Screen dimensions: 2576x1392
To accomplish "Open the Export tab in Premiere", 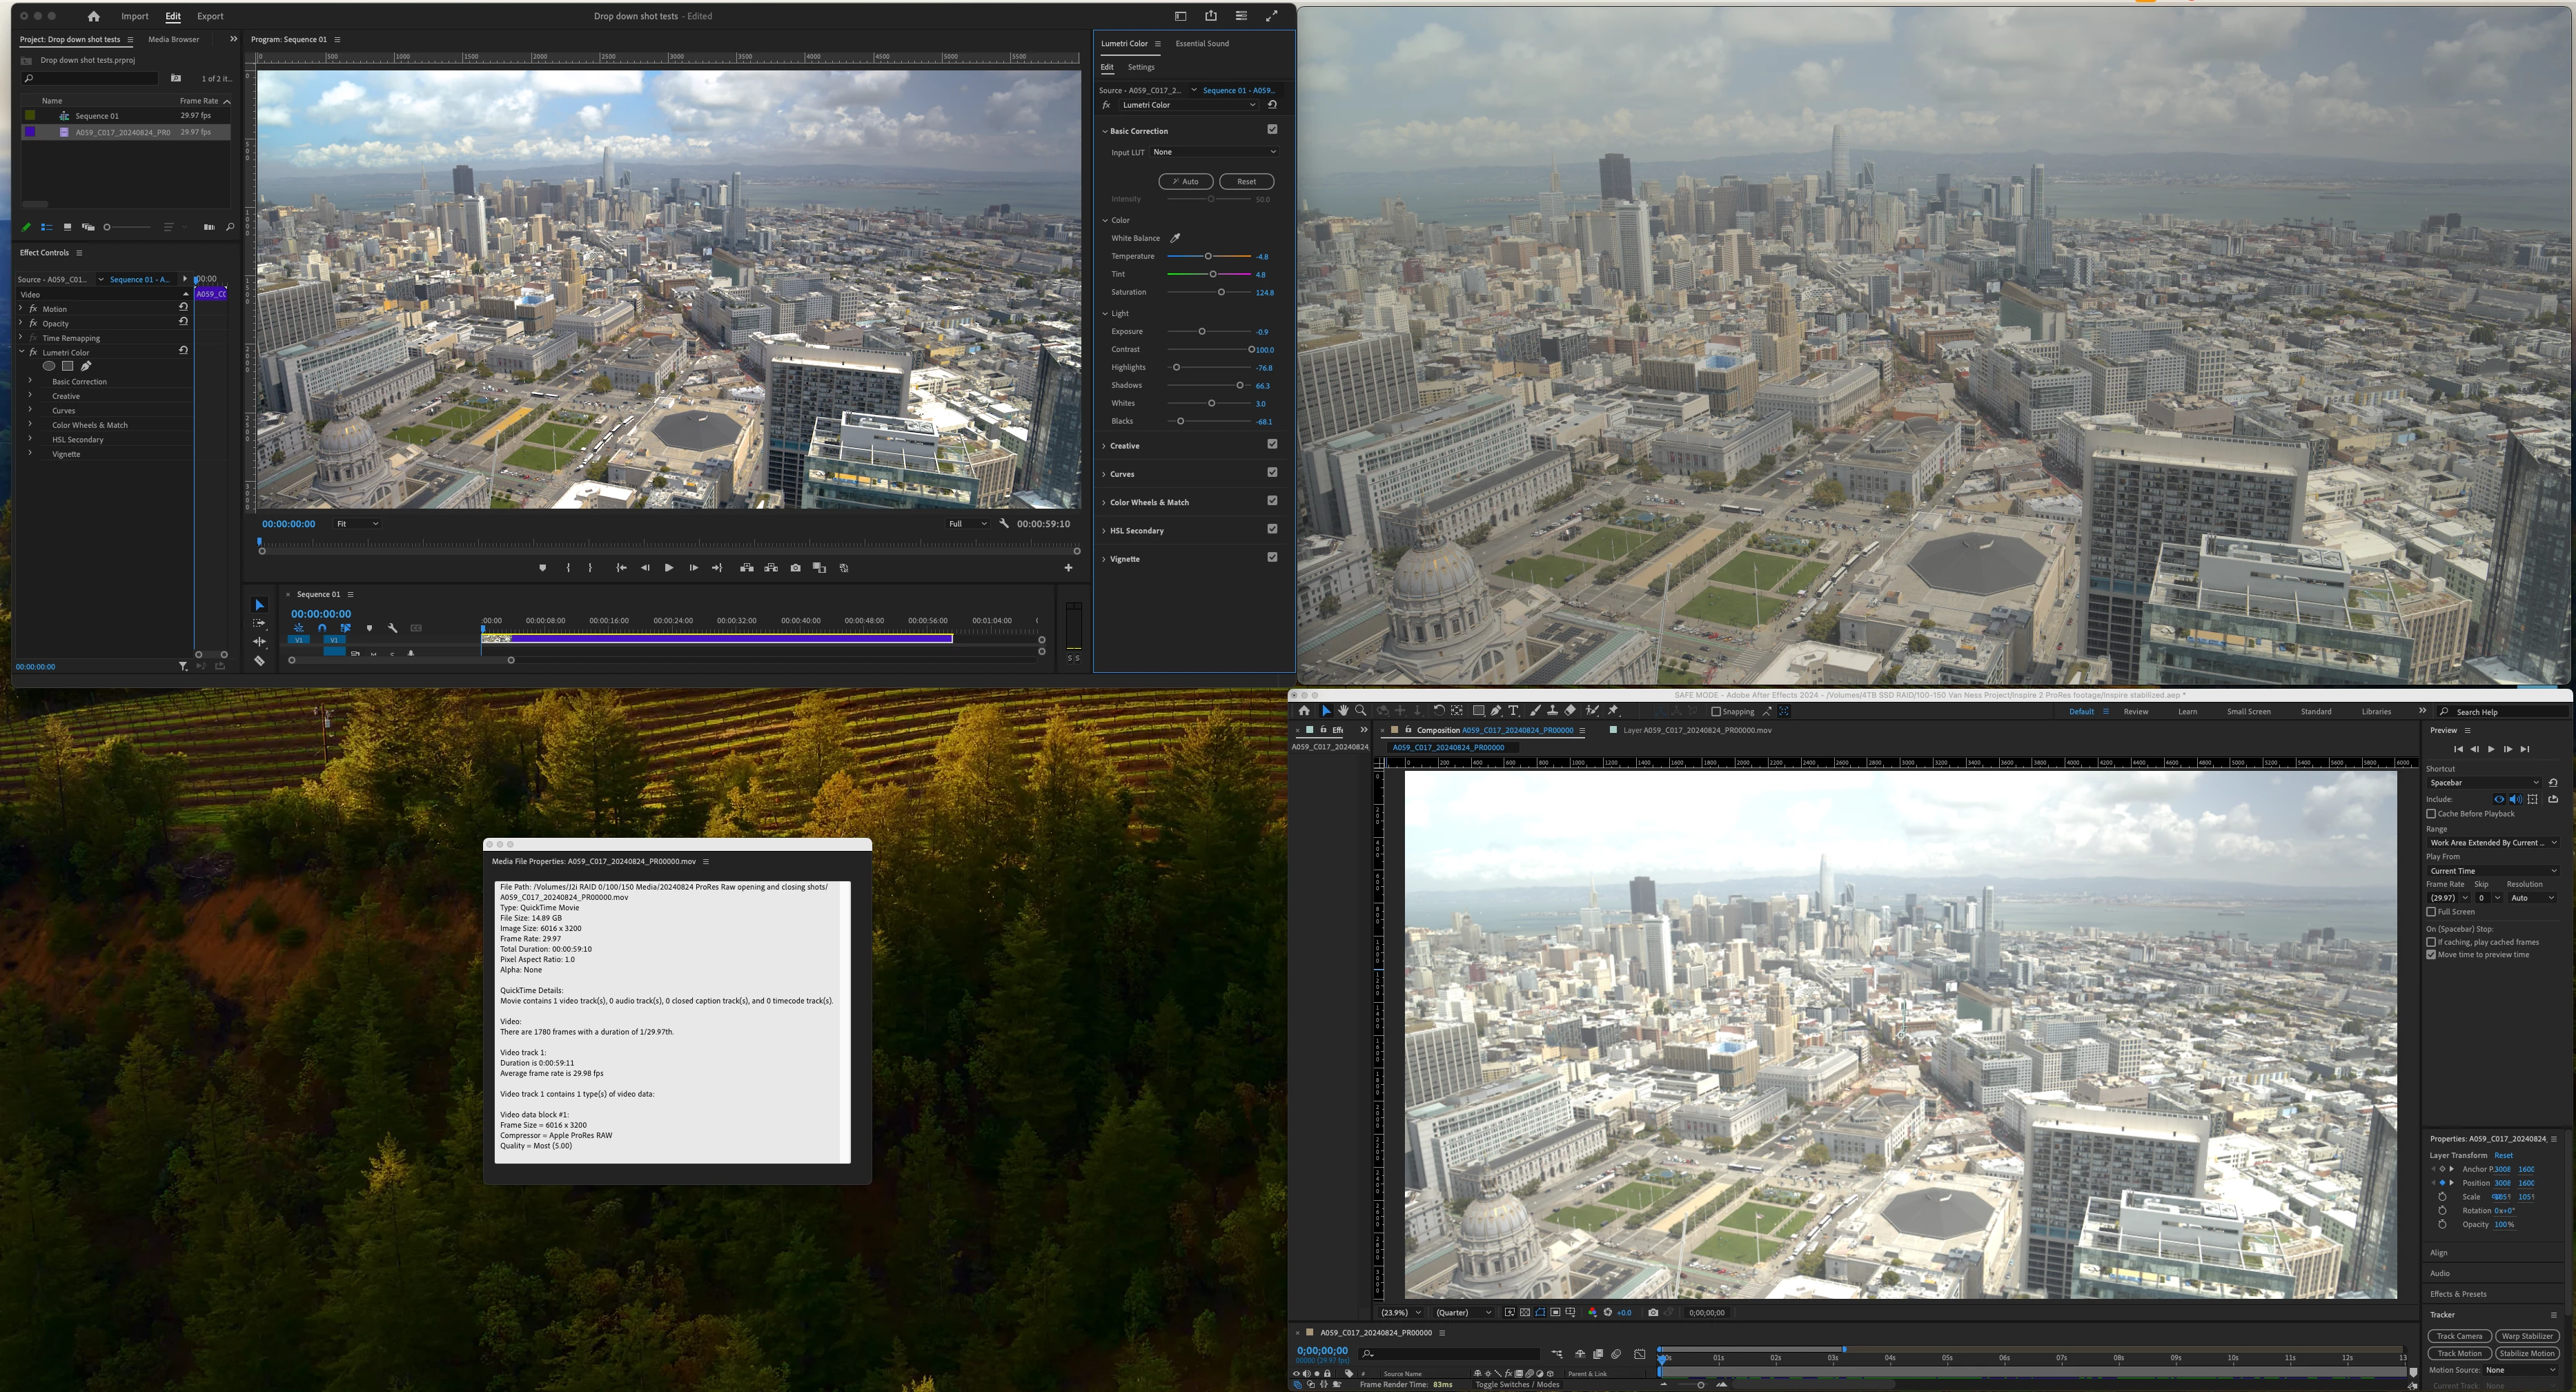I will (x=210, y=16).
